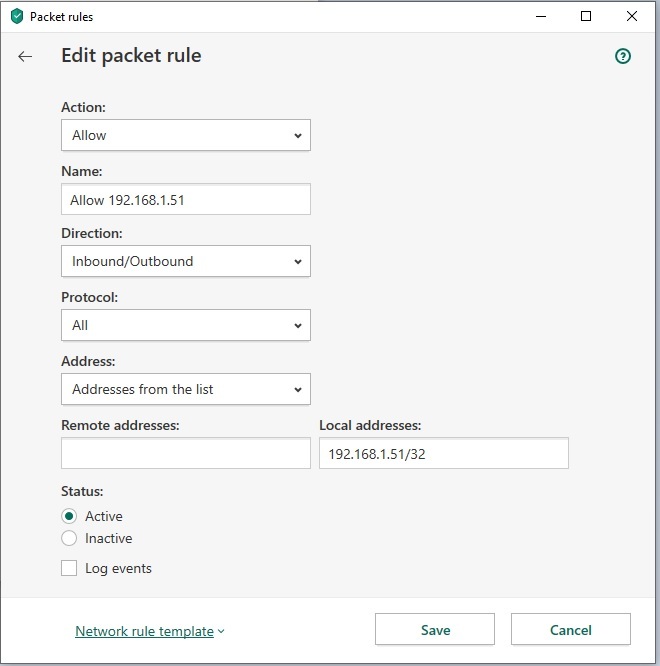Click the Save button
Image resolution: width=660 pixels, height=666 pixels.
pyautogui.click(x=435, y=630)
